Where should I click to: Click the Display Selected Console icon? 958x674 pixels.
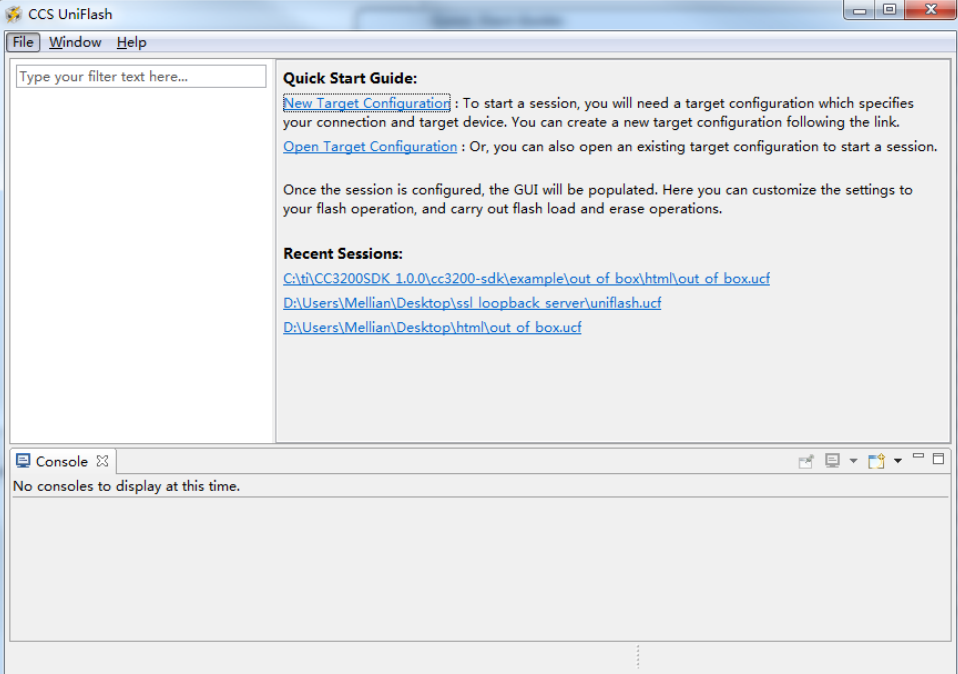832,461
